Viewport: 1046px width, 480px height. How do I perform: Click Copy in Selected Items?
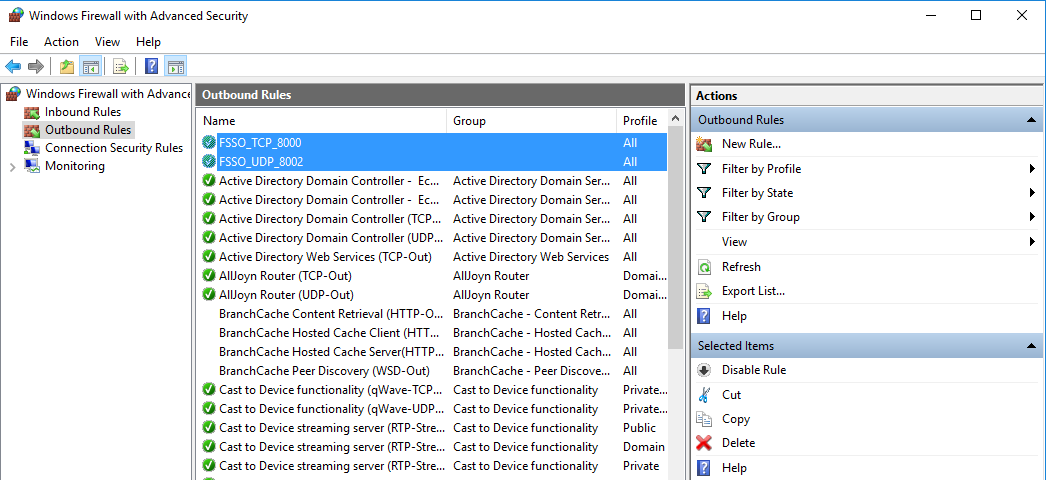[x=735, y=419]
